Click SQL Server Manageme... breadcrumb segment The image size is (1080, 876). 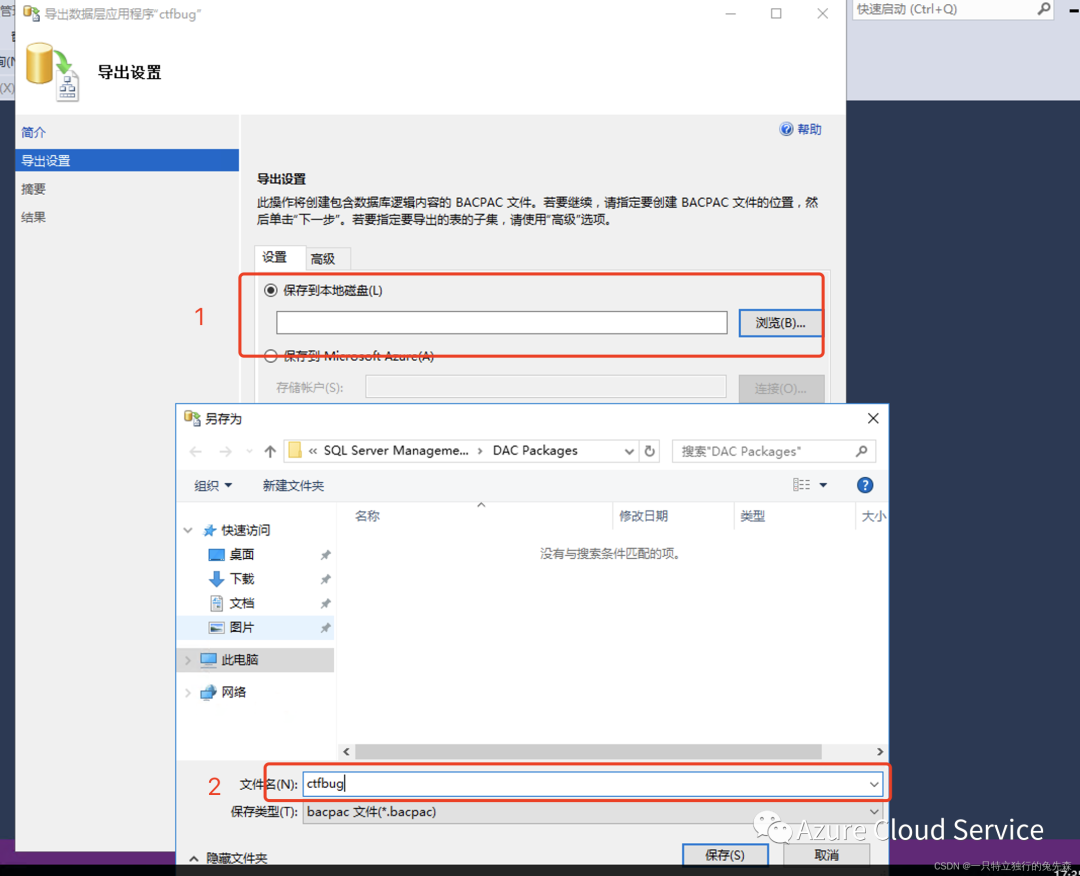(396, 450)
